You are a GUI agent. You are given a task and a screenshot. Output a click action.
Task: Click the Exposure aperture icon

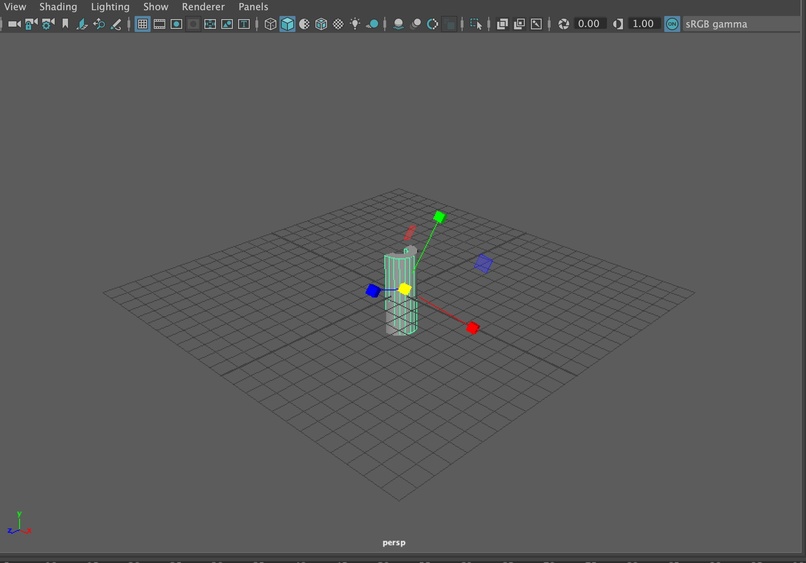[x=563, y=24]
